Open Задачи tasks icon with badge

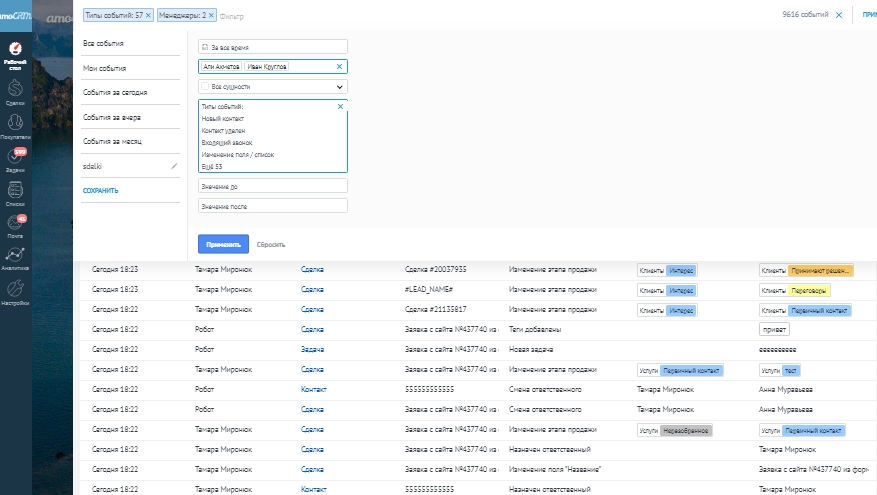pos(15,159)
